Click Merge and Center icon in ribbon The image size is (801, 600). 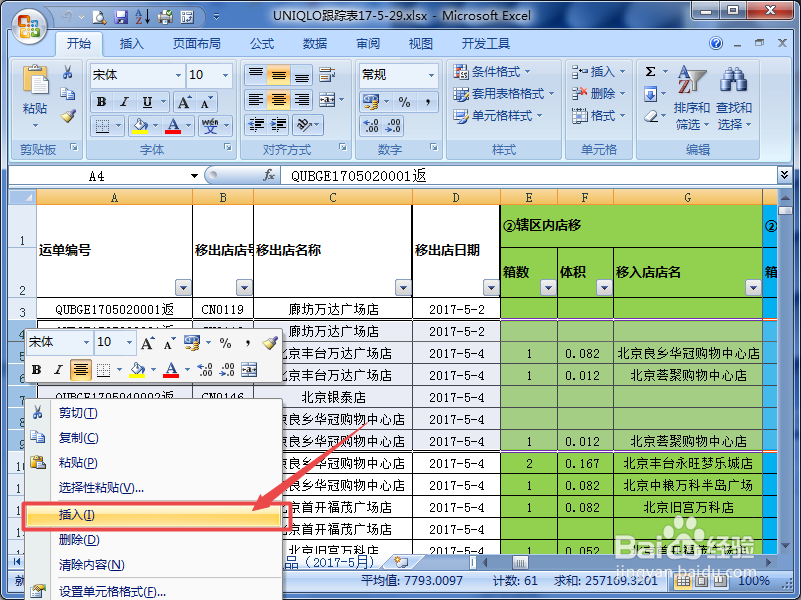coord(327,100)
